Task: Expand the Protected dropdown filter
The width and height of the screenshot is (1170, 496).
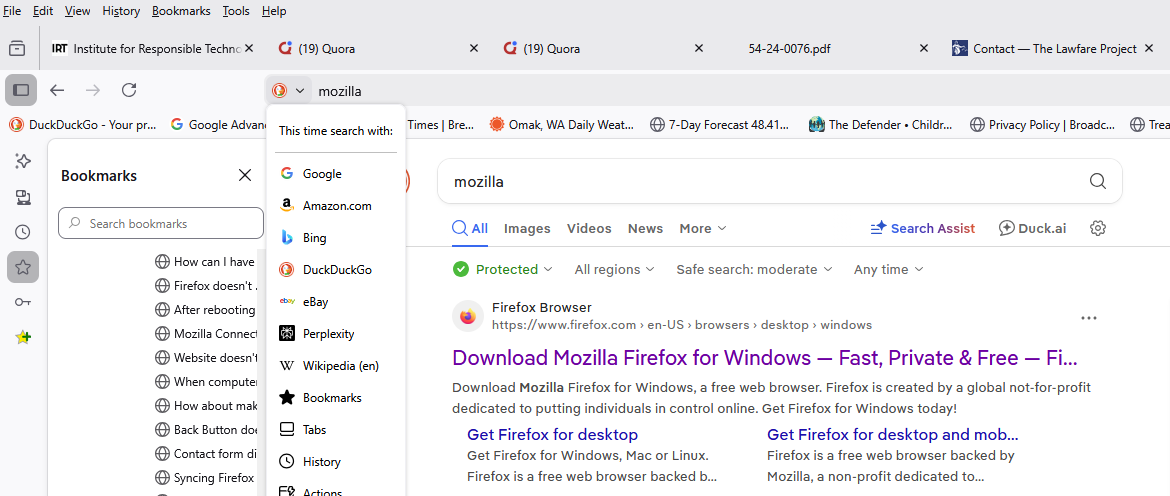Action: tap(503, 269)
